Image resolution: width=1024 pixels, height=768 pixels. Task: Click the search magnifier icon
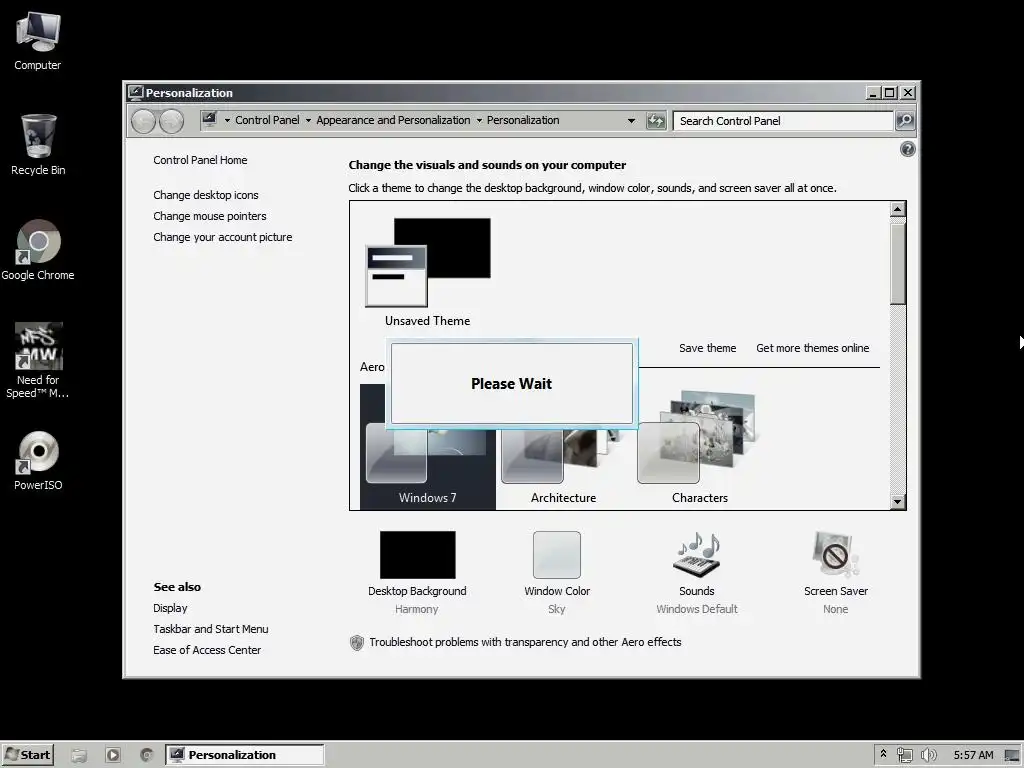pyautogui.click(x=905, y=120)
